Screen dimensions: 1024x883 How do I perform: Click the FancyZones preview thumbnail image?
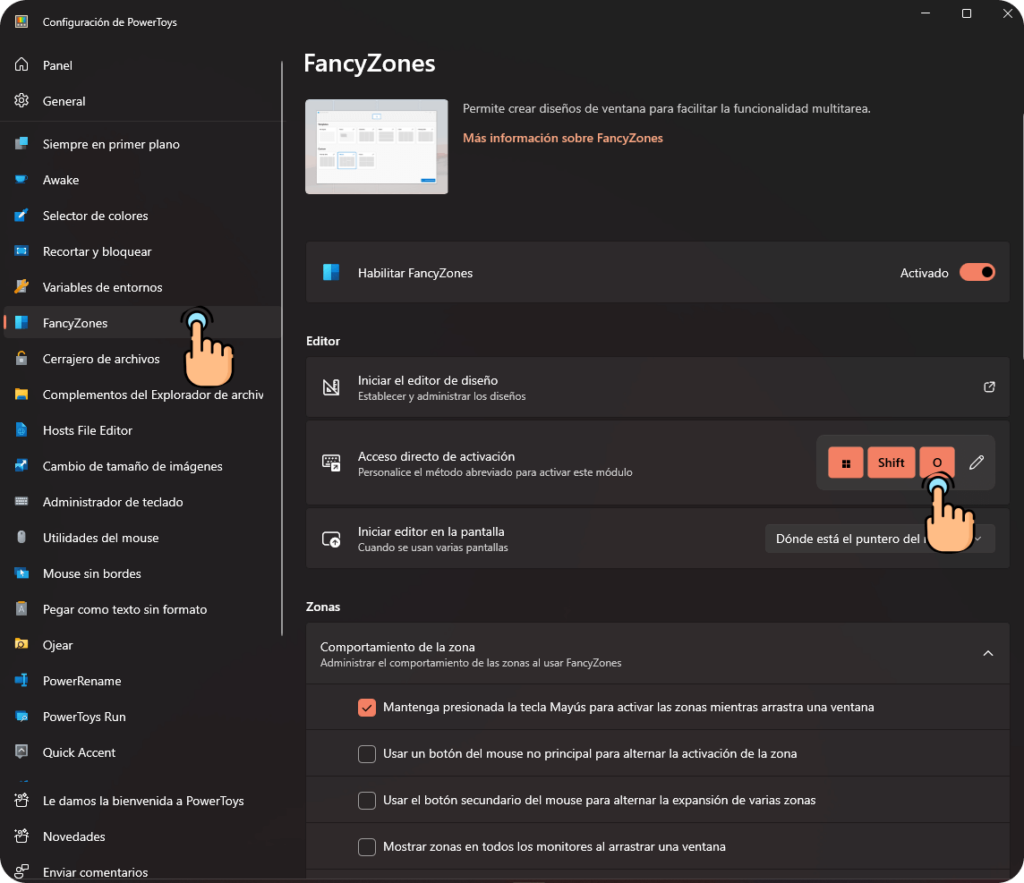pos(376,146)
